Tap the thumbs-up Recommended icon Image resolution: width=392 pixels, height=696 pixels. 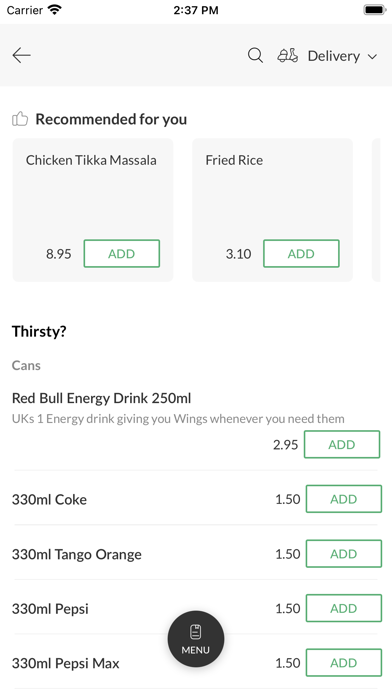[x=20, y=119]
